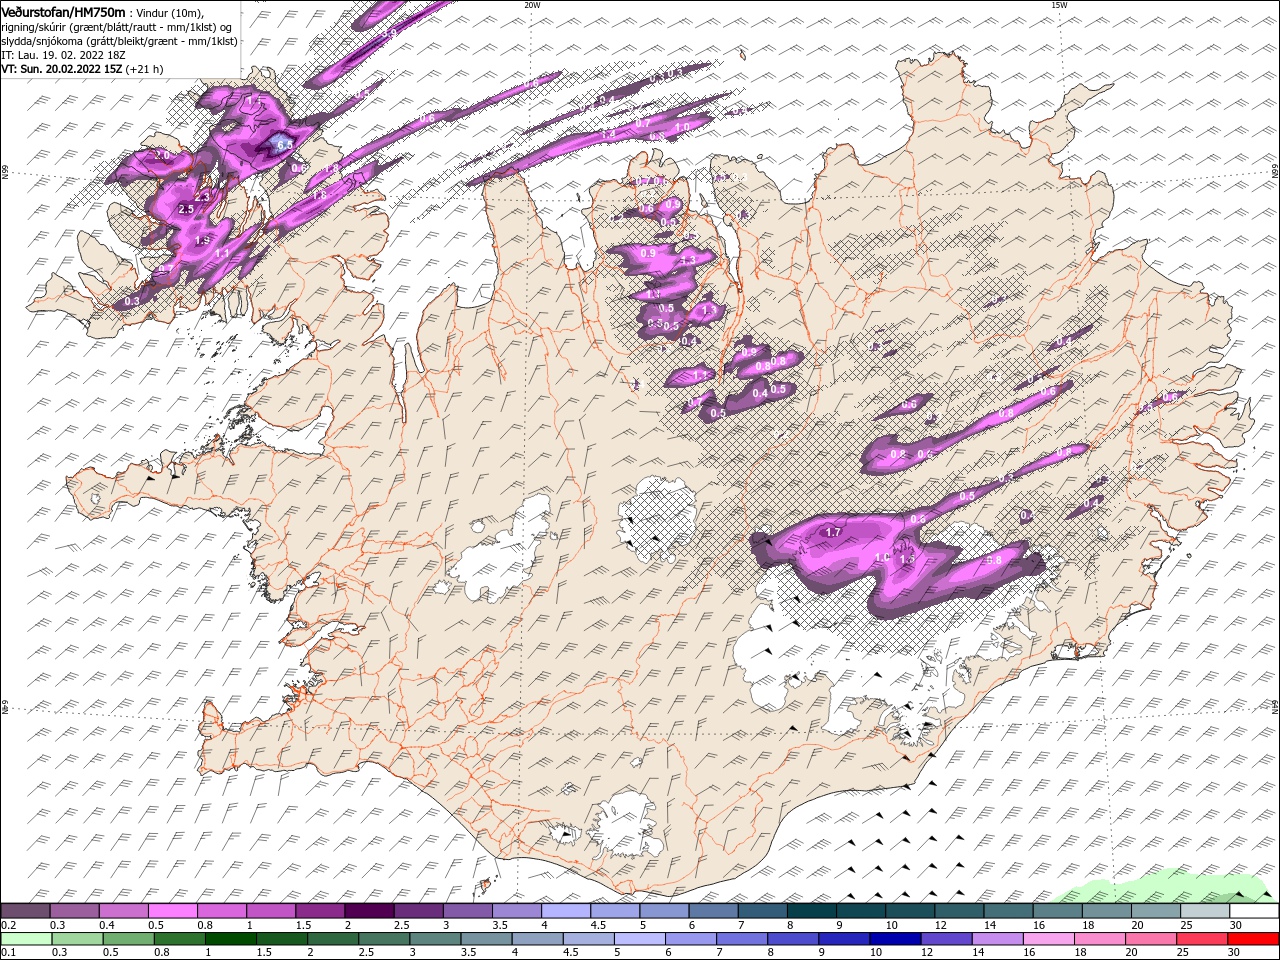Pick the 14 light violet swatch in green scale
Screen dimensions: 1280x960
[997, 939]
